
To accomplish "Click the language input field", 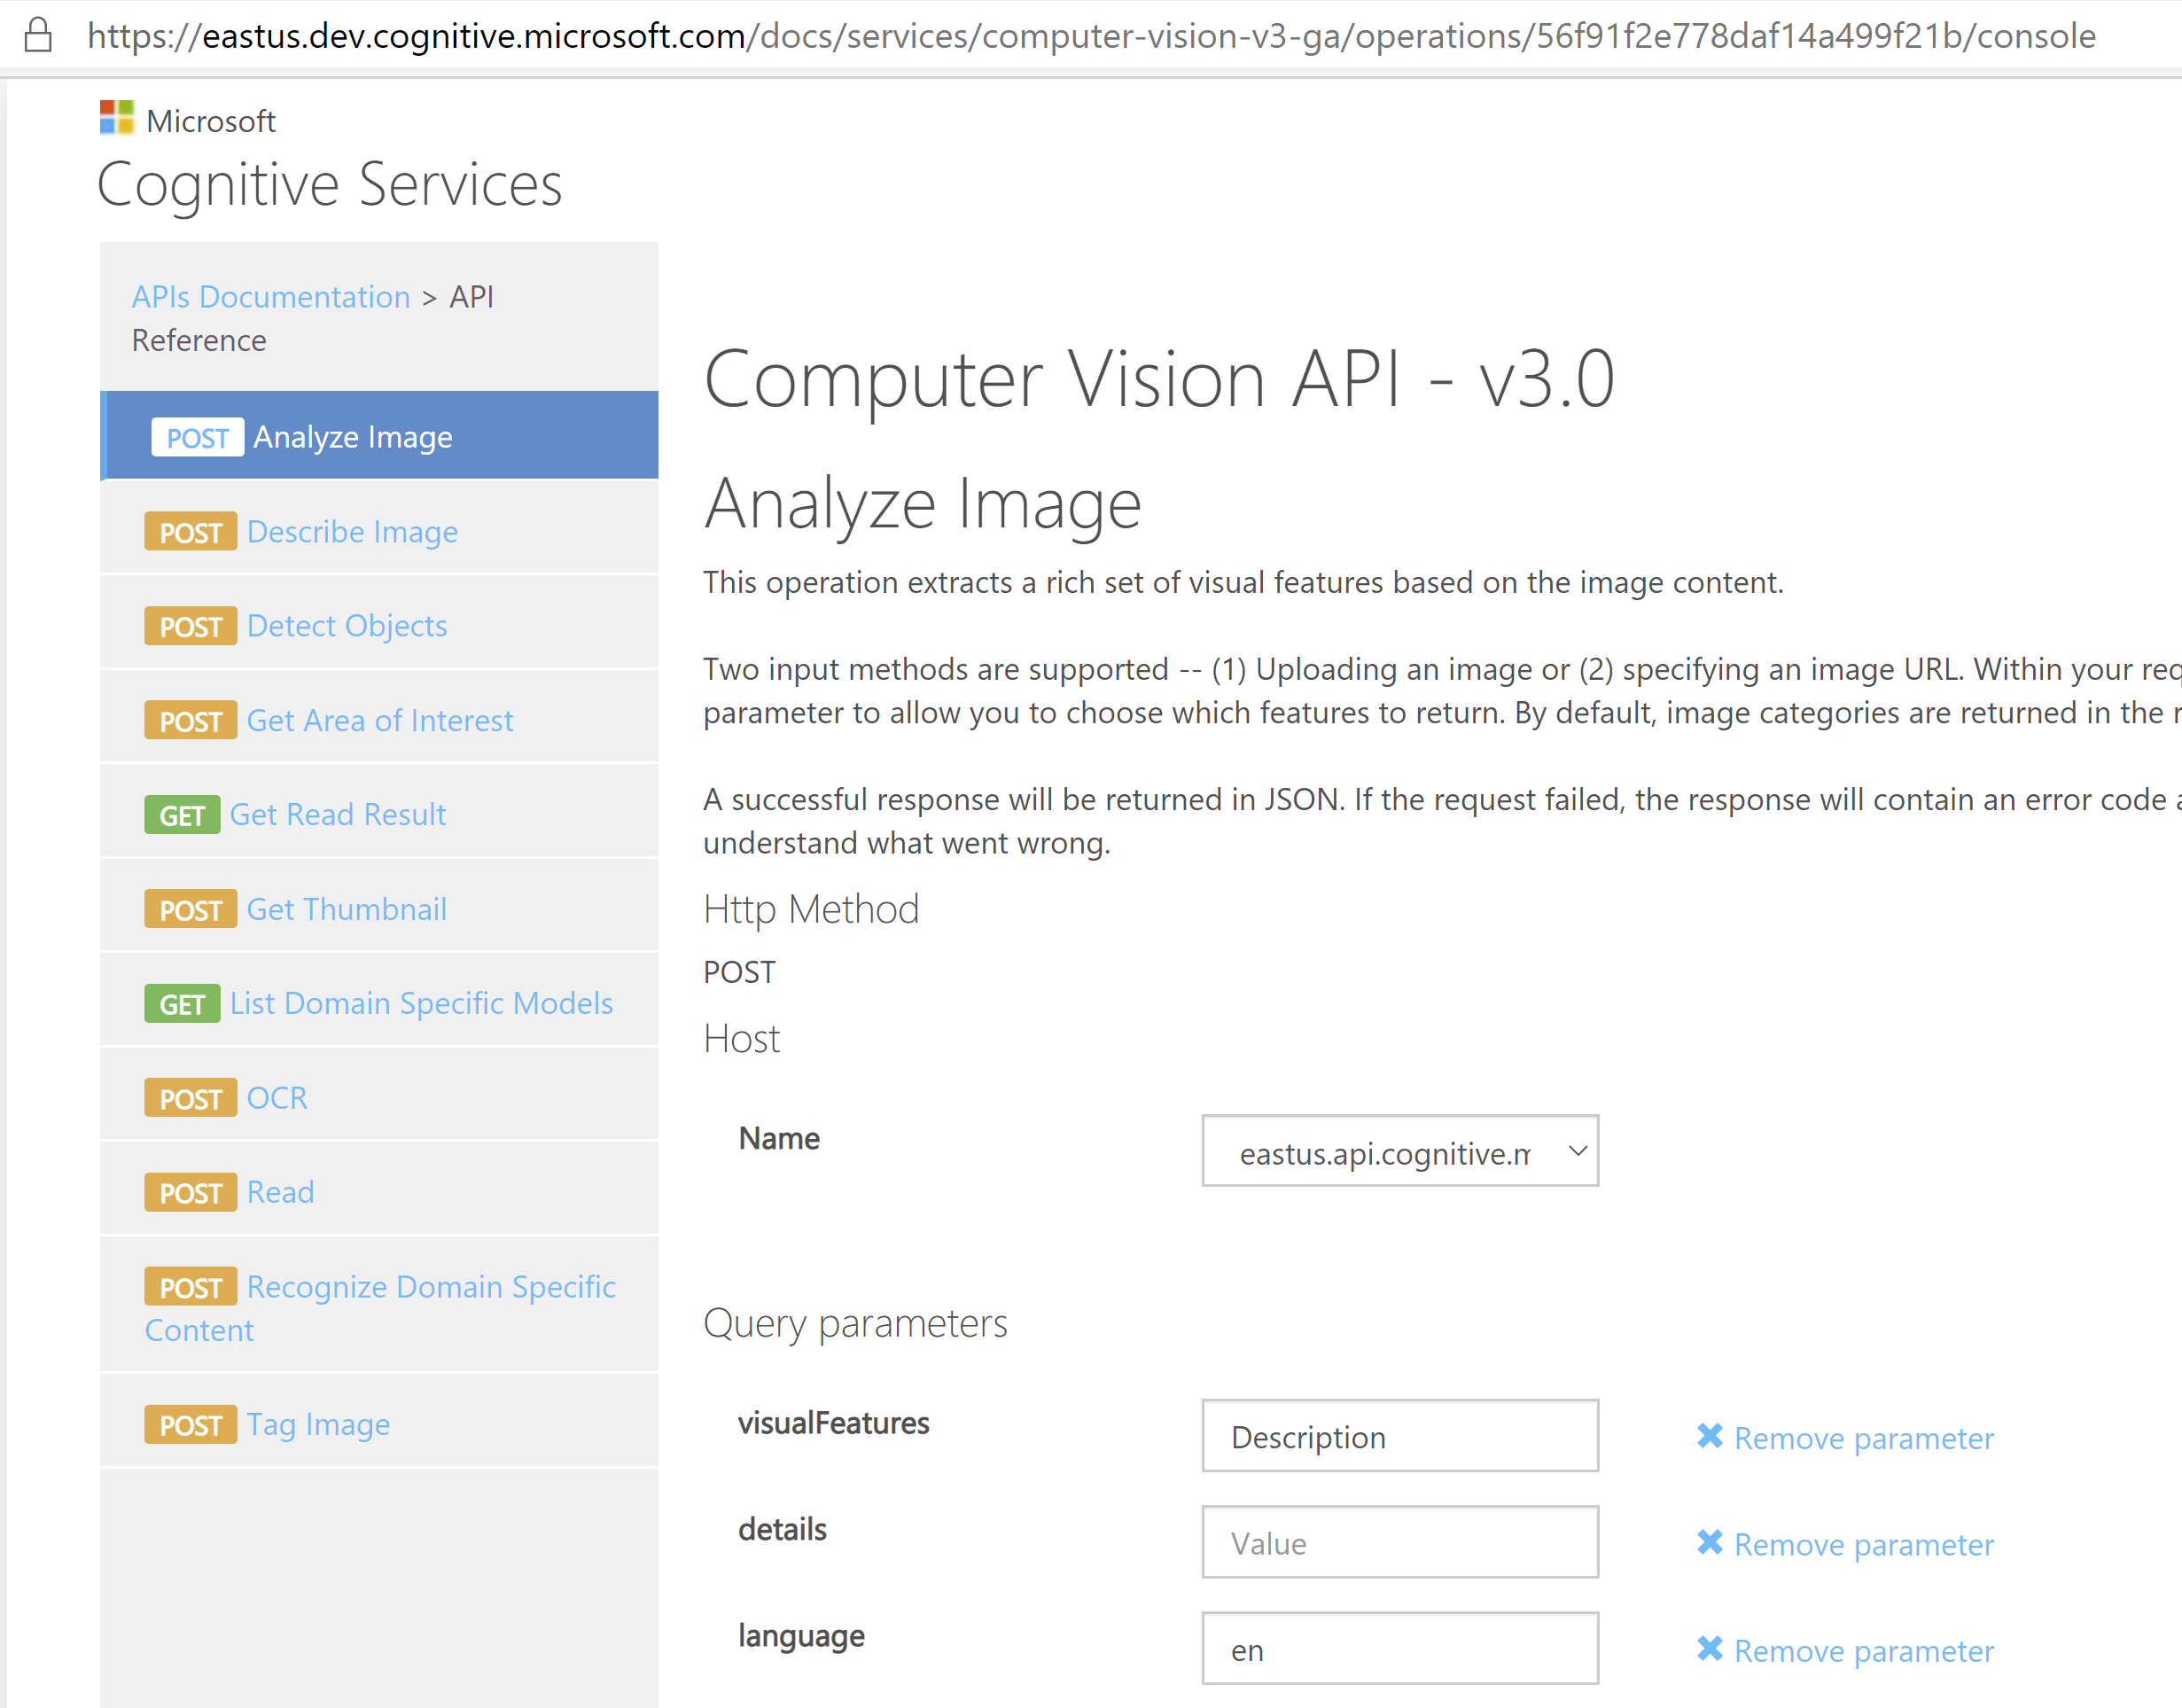I will [1400, 1648].
